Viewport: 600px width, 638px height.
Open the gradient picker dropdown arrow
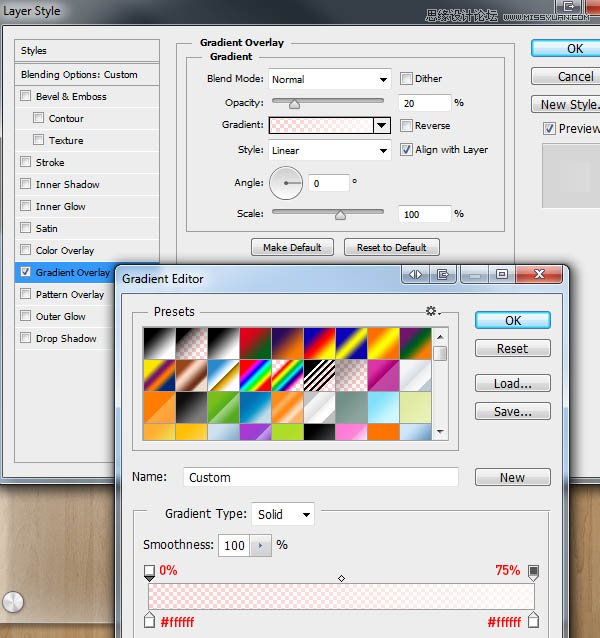pyautogui.click(x=382, y=125)
